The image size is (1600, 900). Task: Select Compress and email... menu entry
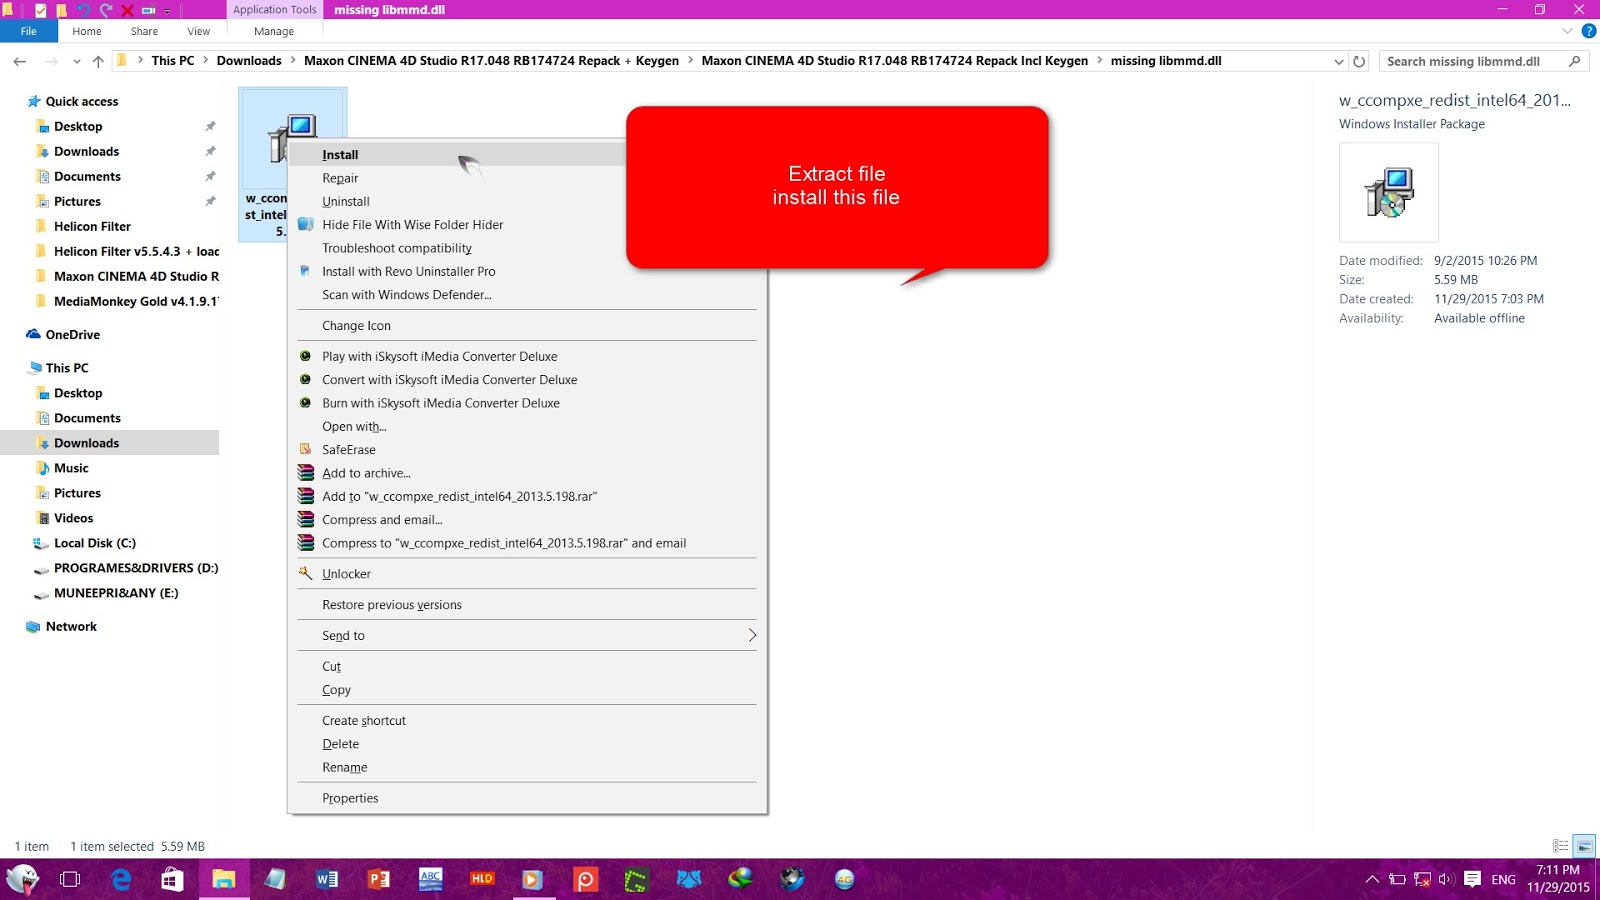(x=527, y=520)
